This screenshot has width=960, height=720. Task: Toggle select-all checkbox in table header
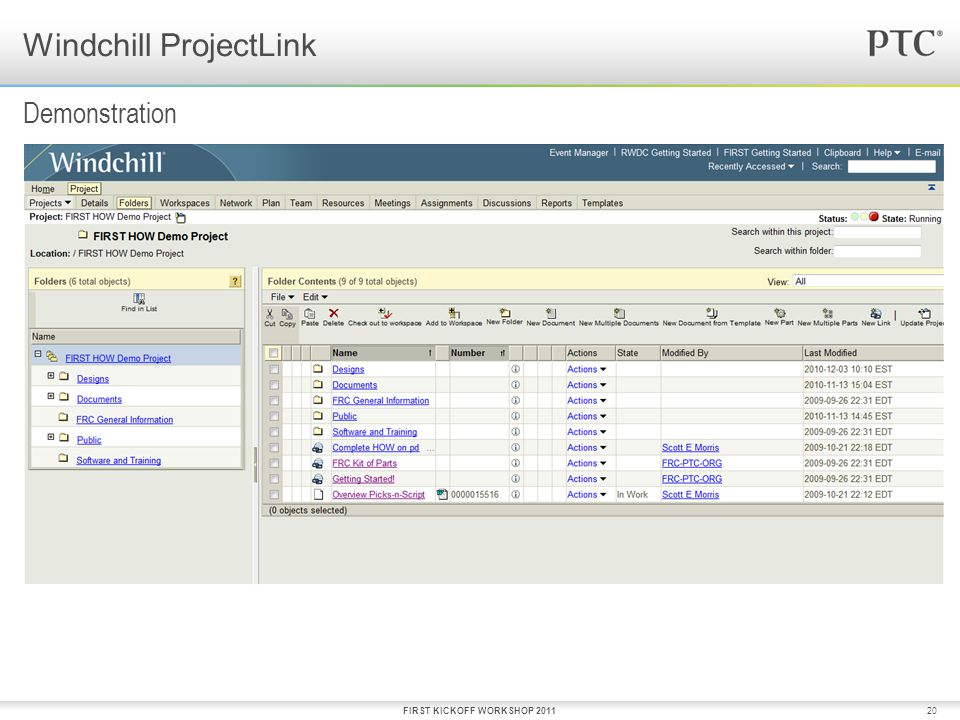tap(274, 353)
